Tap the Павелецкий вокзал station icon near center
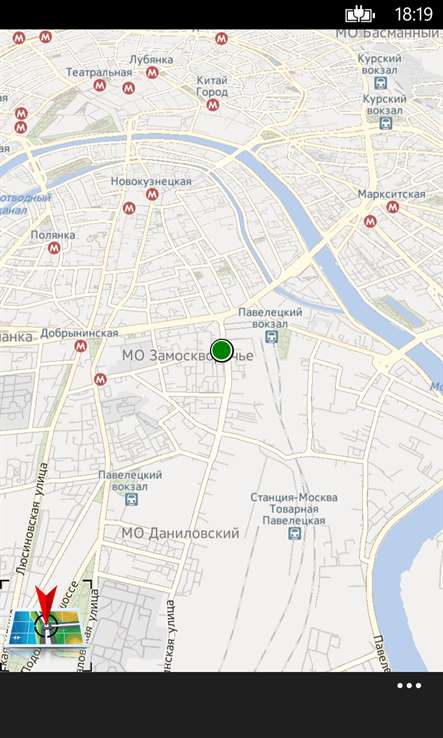This screenshot has width=443, height=738. pyautogui.click(x=271, y=336)
